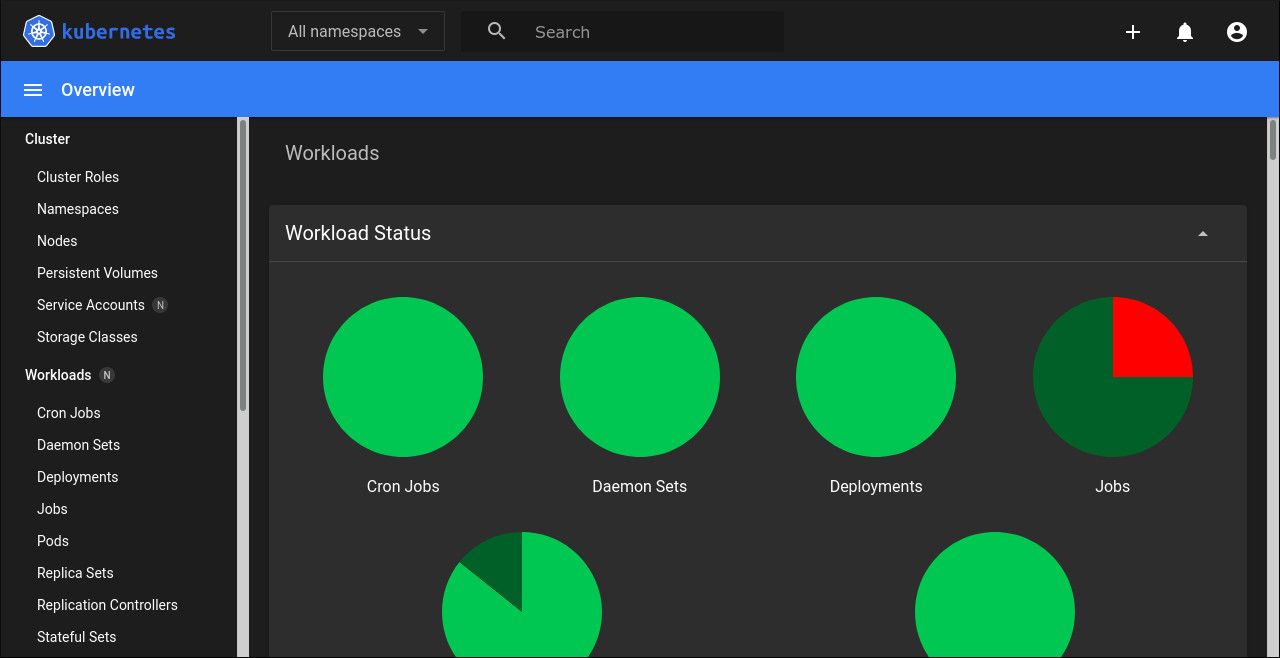This screenshot has width=1280, height=658.
Task: Expand the namespace selector arrow
Action: pos(421,31)
